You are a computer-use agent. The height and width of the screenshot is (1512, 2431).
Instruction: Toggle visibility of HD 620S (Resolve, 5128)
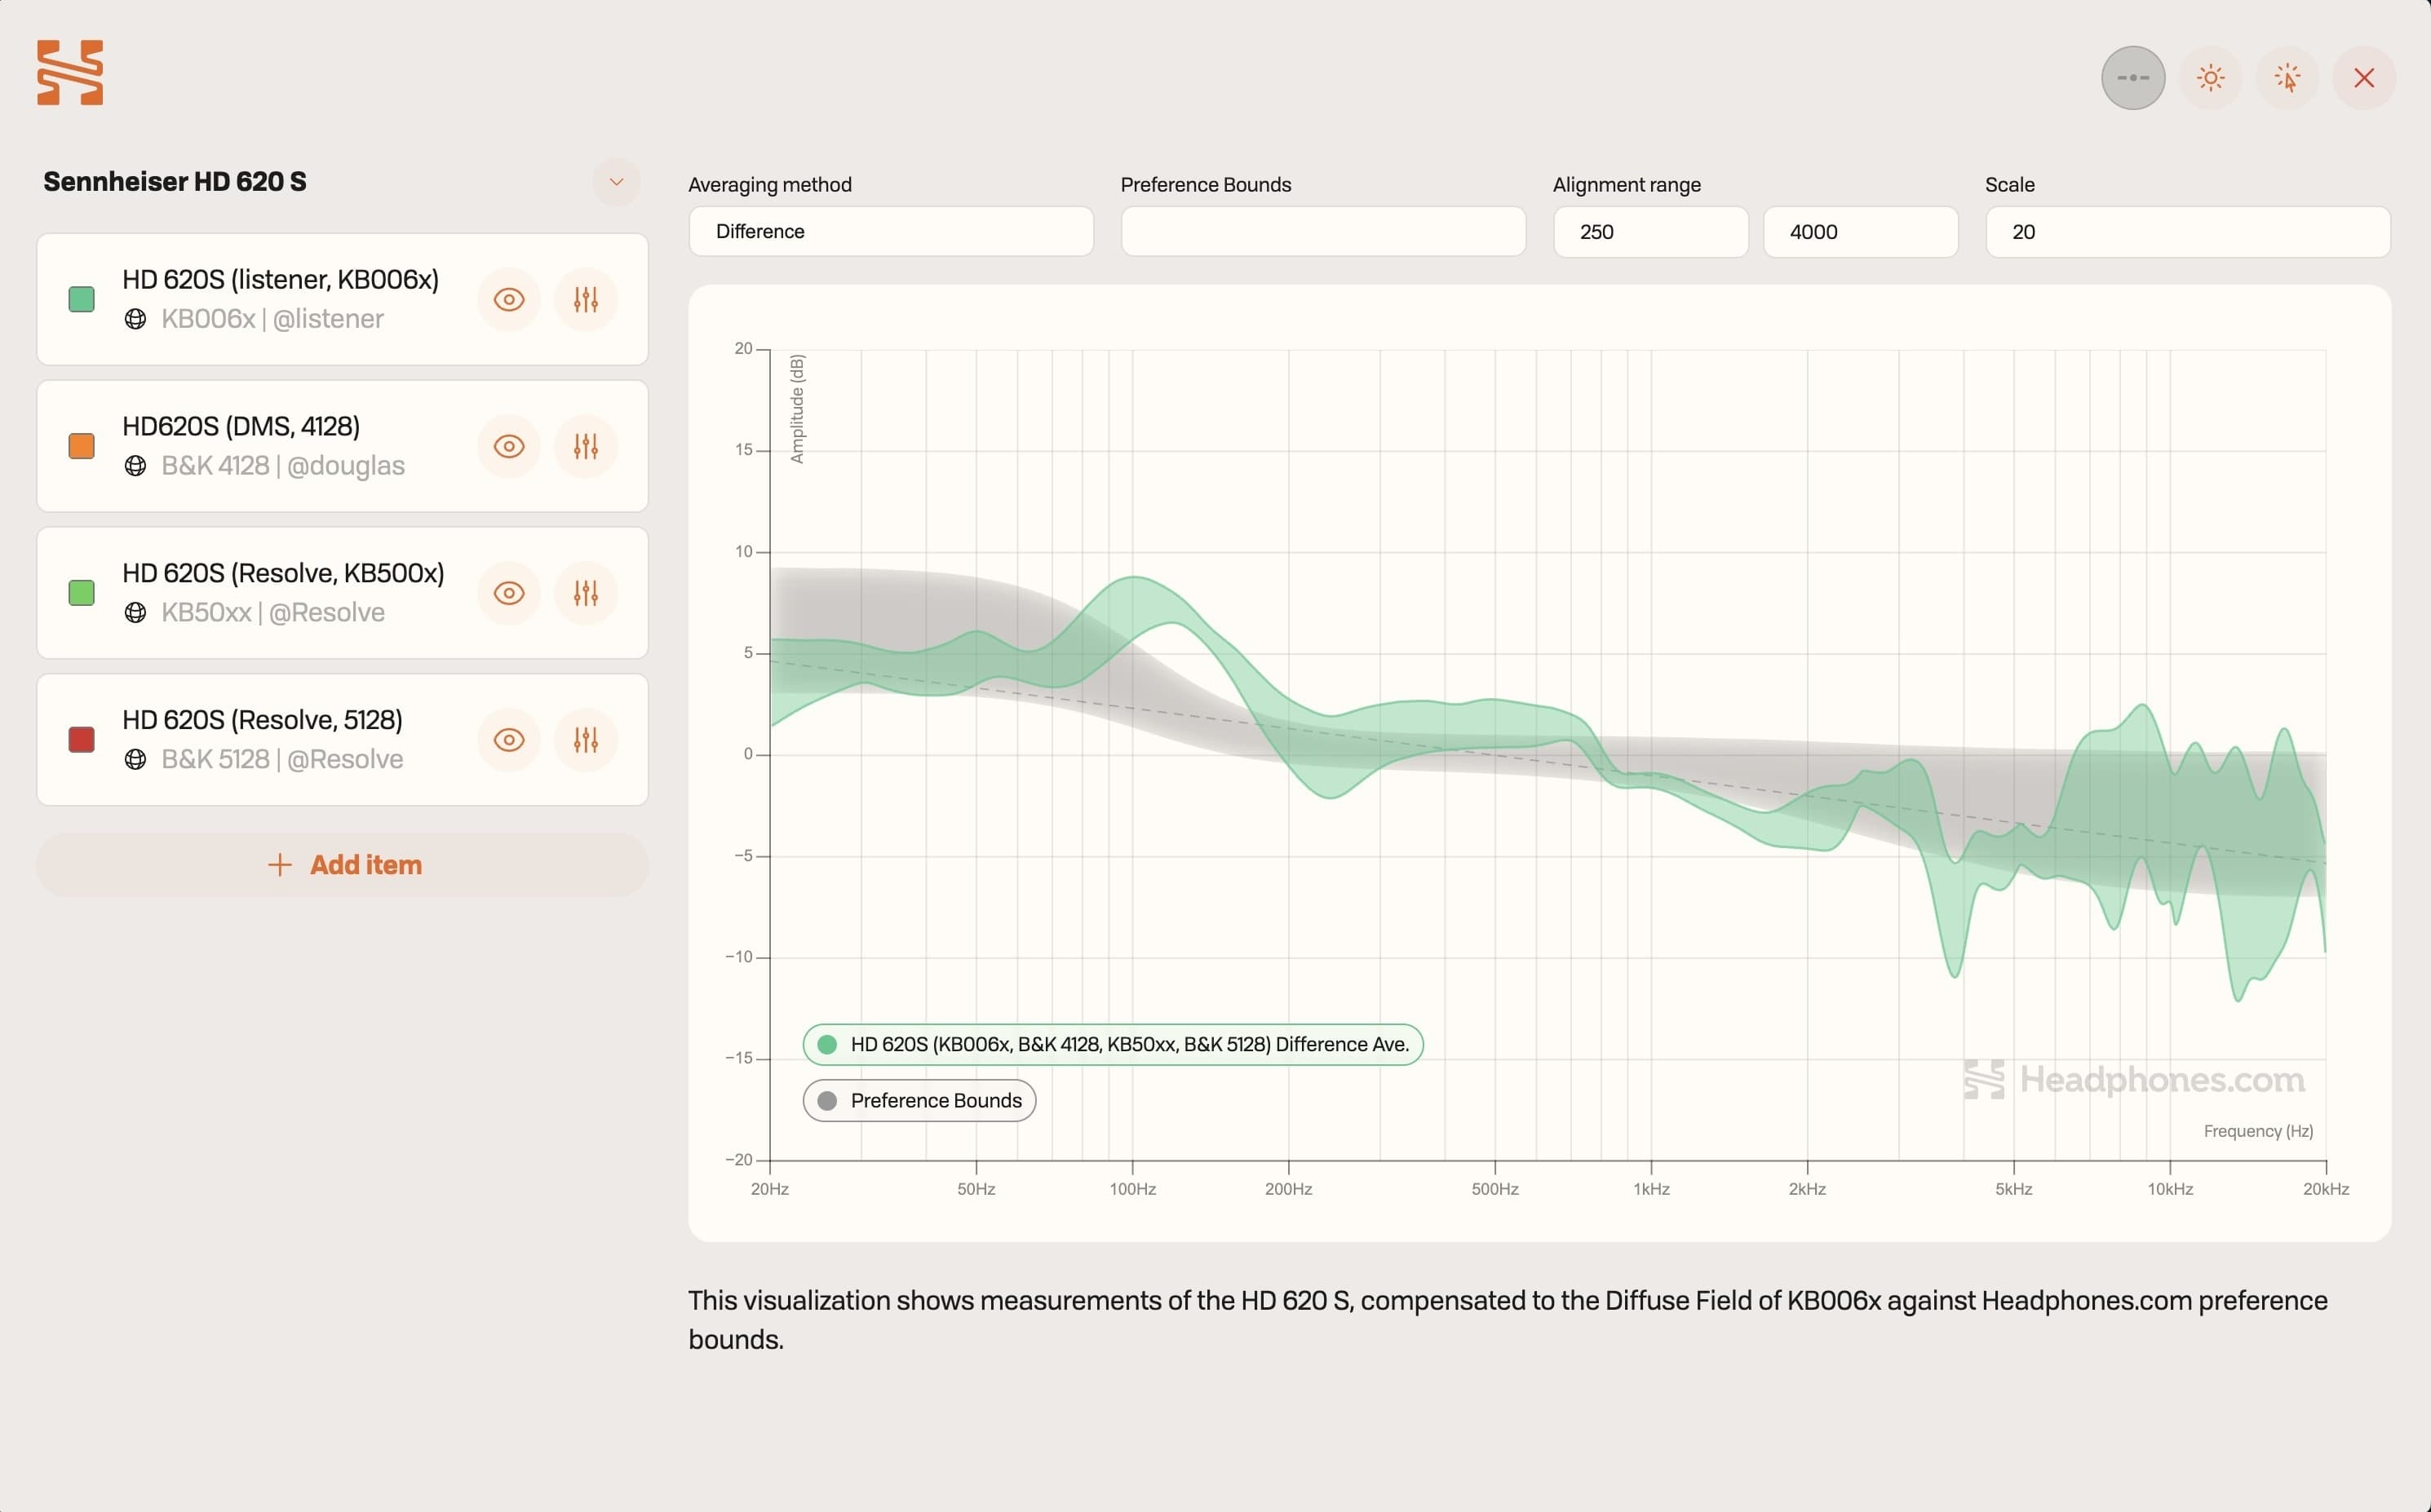click(509, 740)
